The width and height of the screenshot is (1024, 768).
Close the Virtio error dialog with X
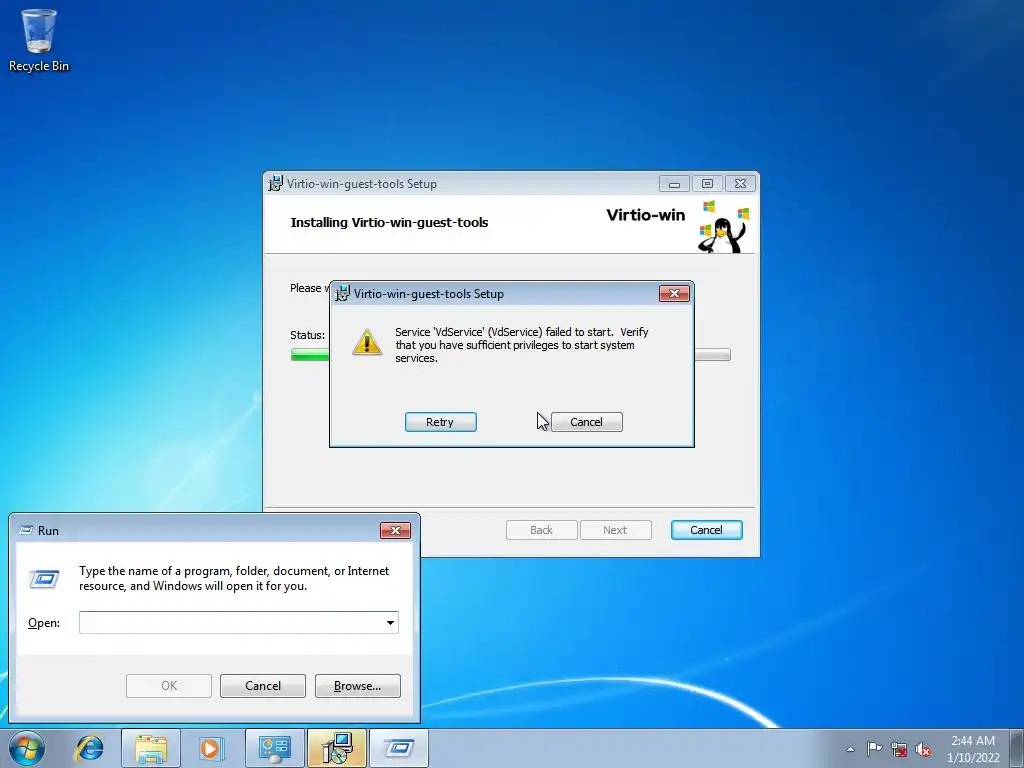pyautogui.click(x=674, y=293)
